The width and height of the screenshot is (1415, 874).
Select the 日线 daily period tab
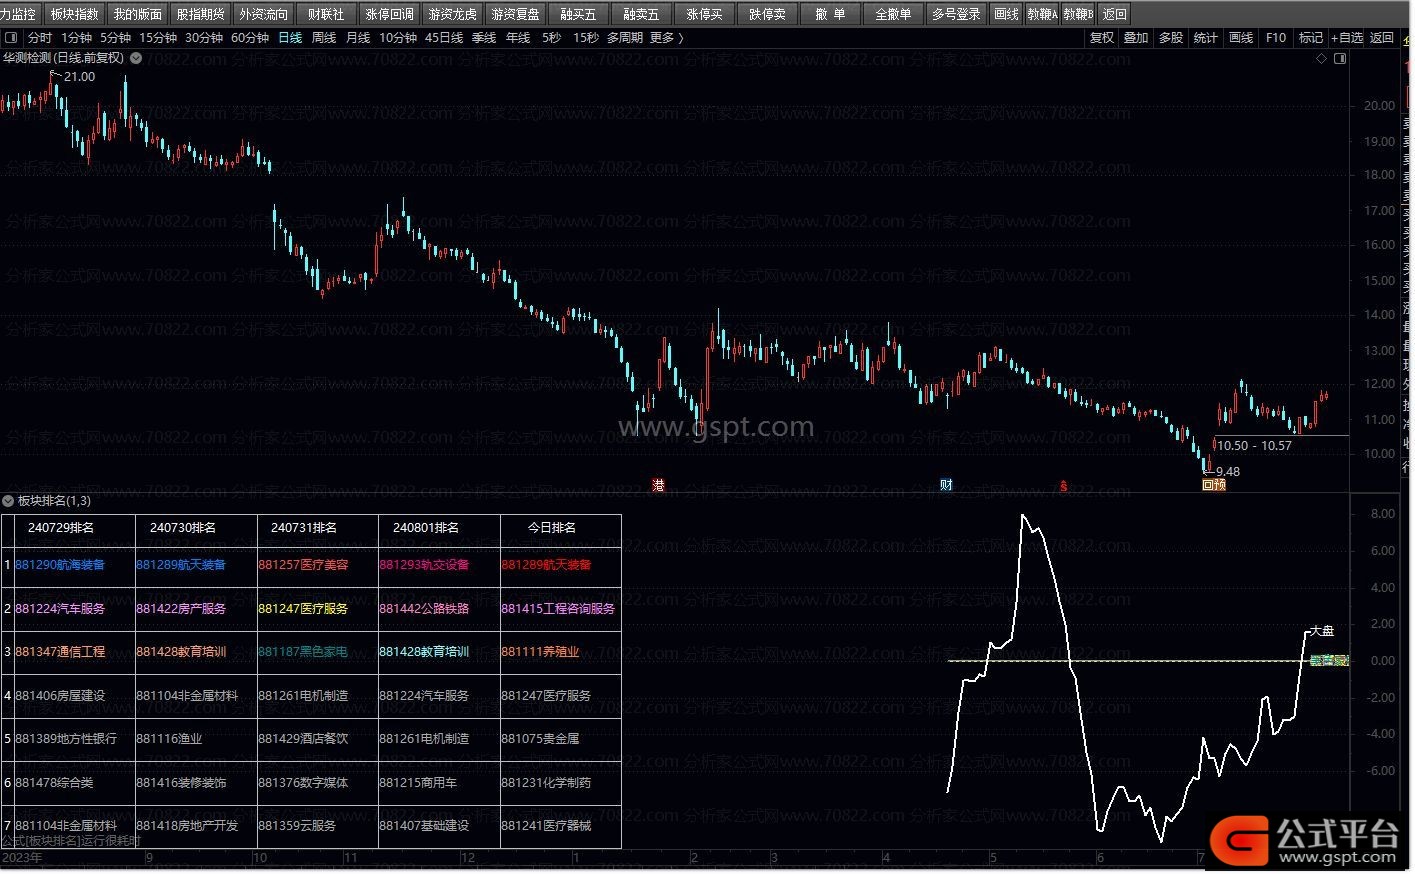pyautogui.click(x=290, y=38)
